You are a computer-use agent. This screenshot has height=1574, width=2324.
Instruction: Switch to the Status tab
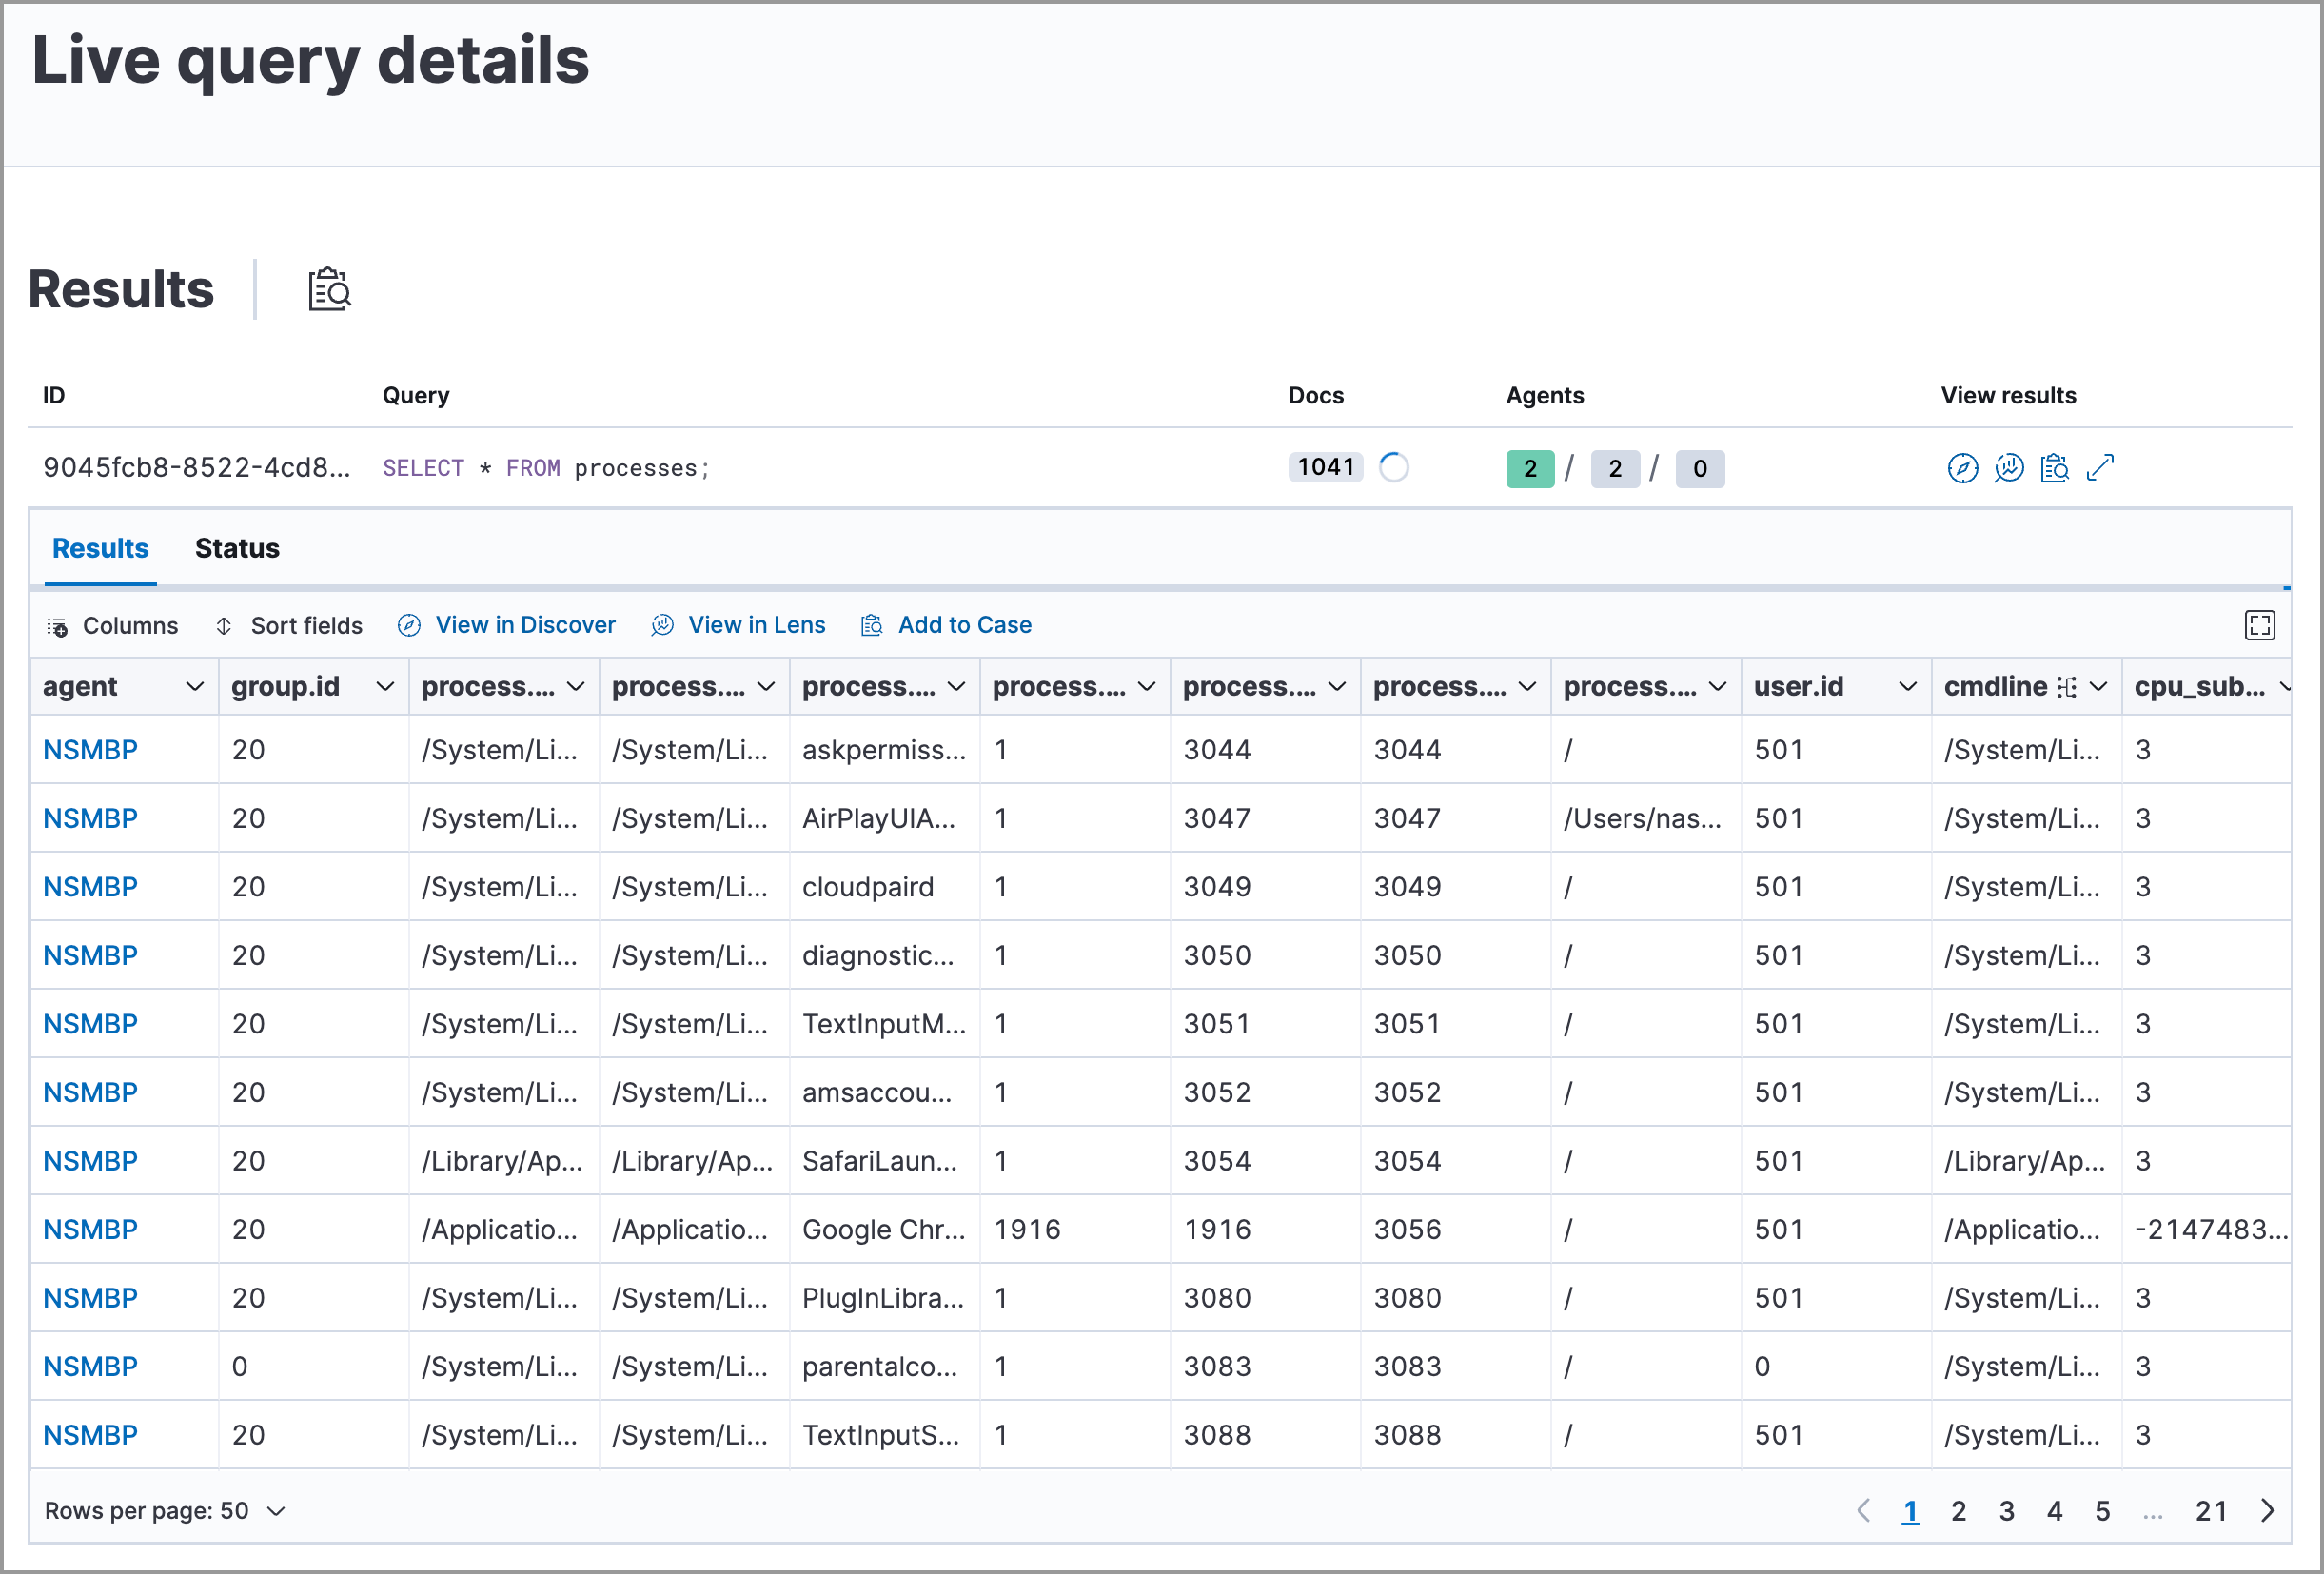[237, 548]
